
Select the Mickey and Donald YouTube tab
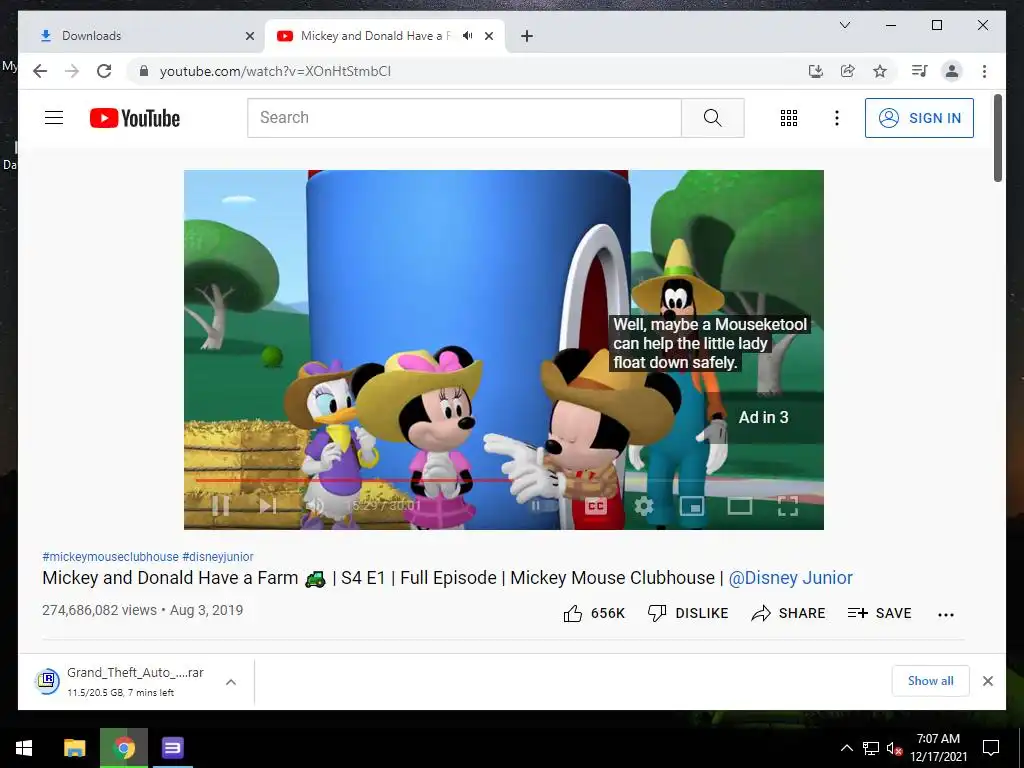click(x=376, y=36)
